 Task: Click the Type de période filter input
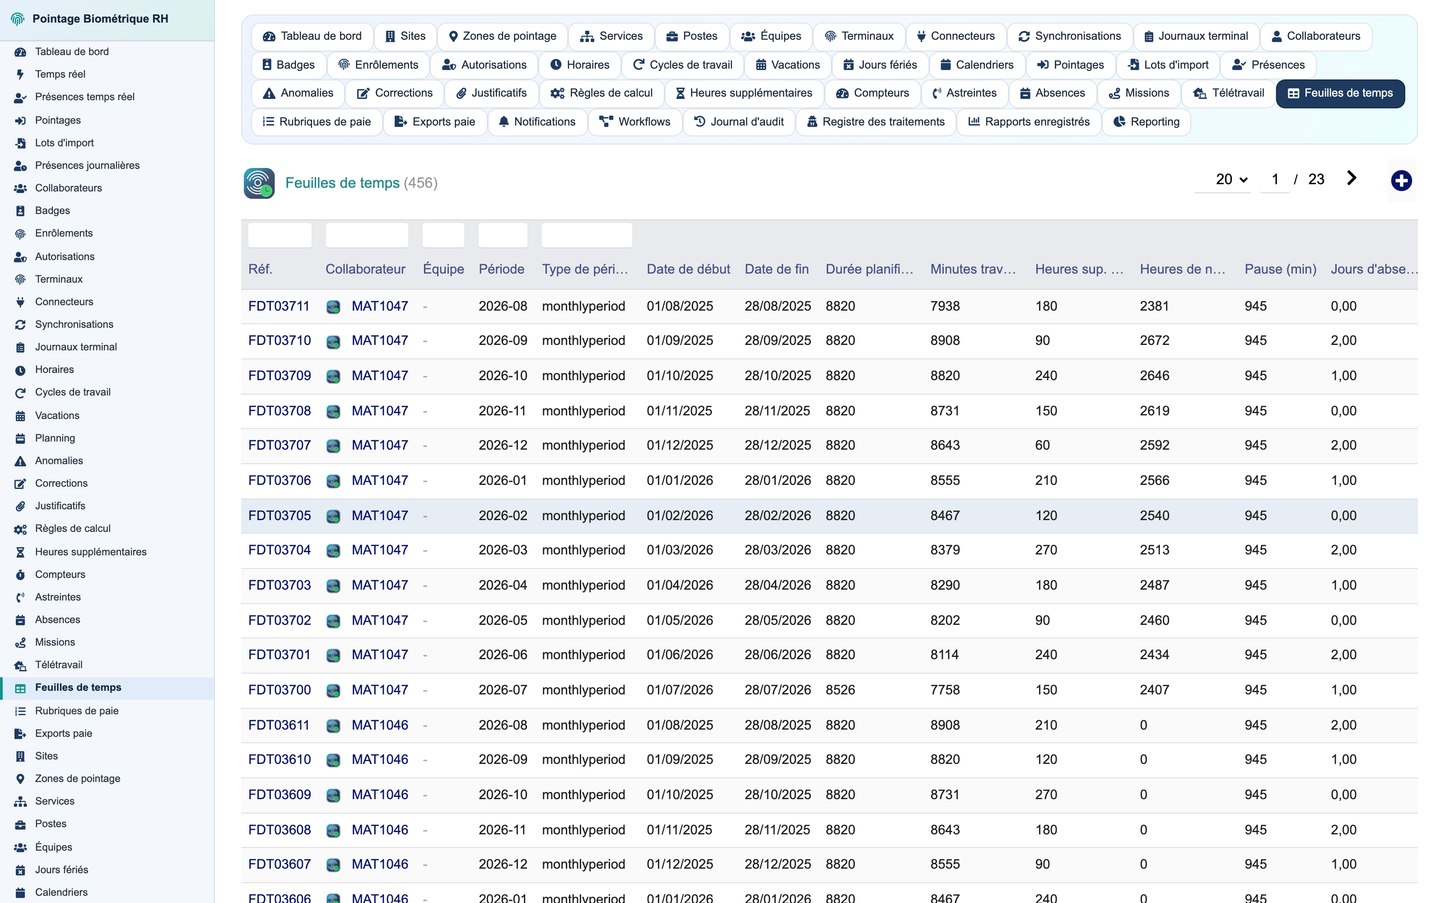pyautogui.click(x=587, y=235)
